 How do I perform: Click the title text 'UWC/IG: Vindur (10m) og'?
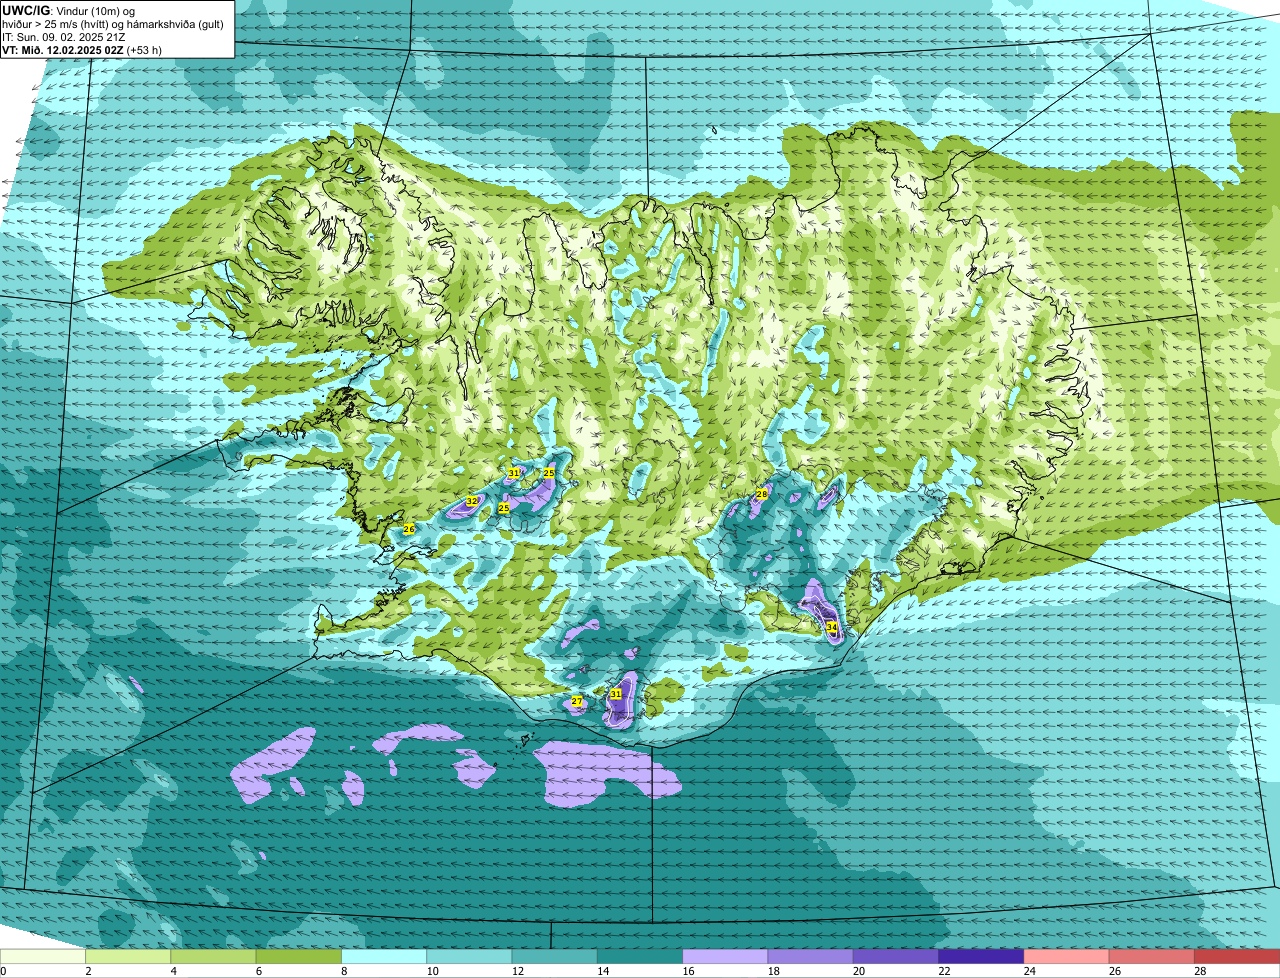pyautogui.click(x=68, y=10)
